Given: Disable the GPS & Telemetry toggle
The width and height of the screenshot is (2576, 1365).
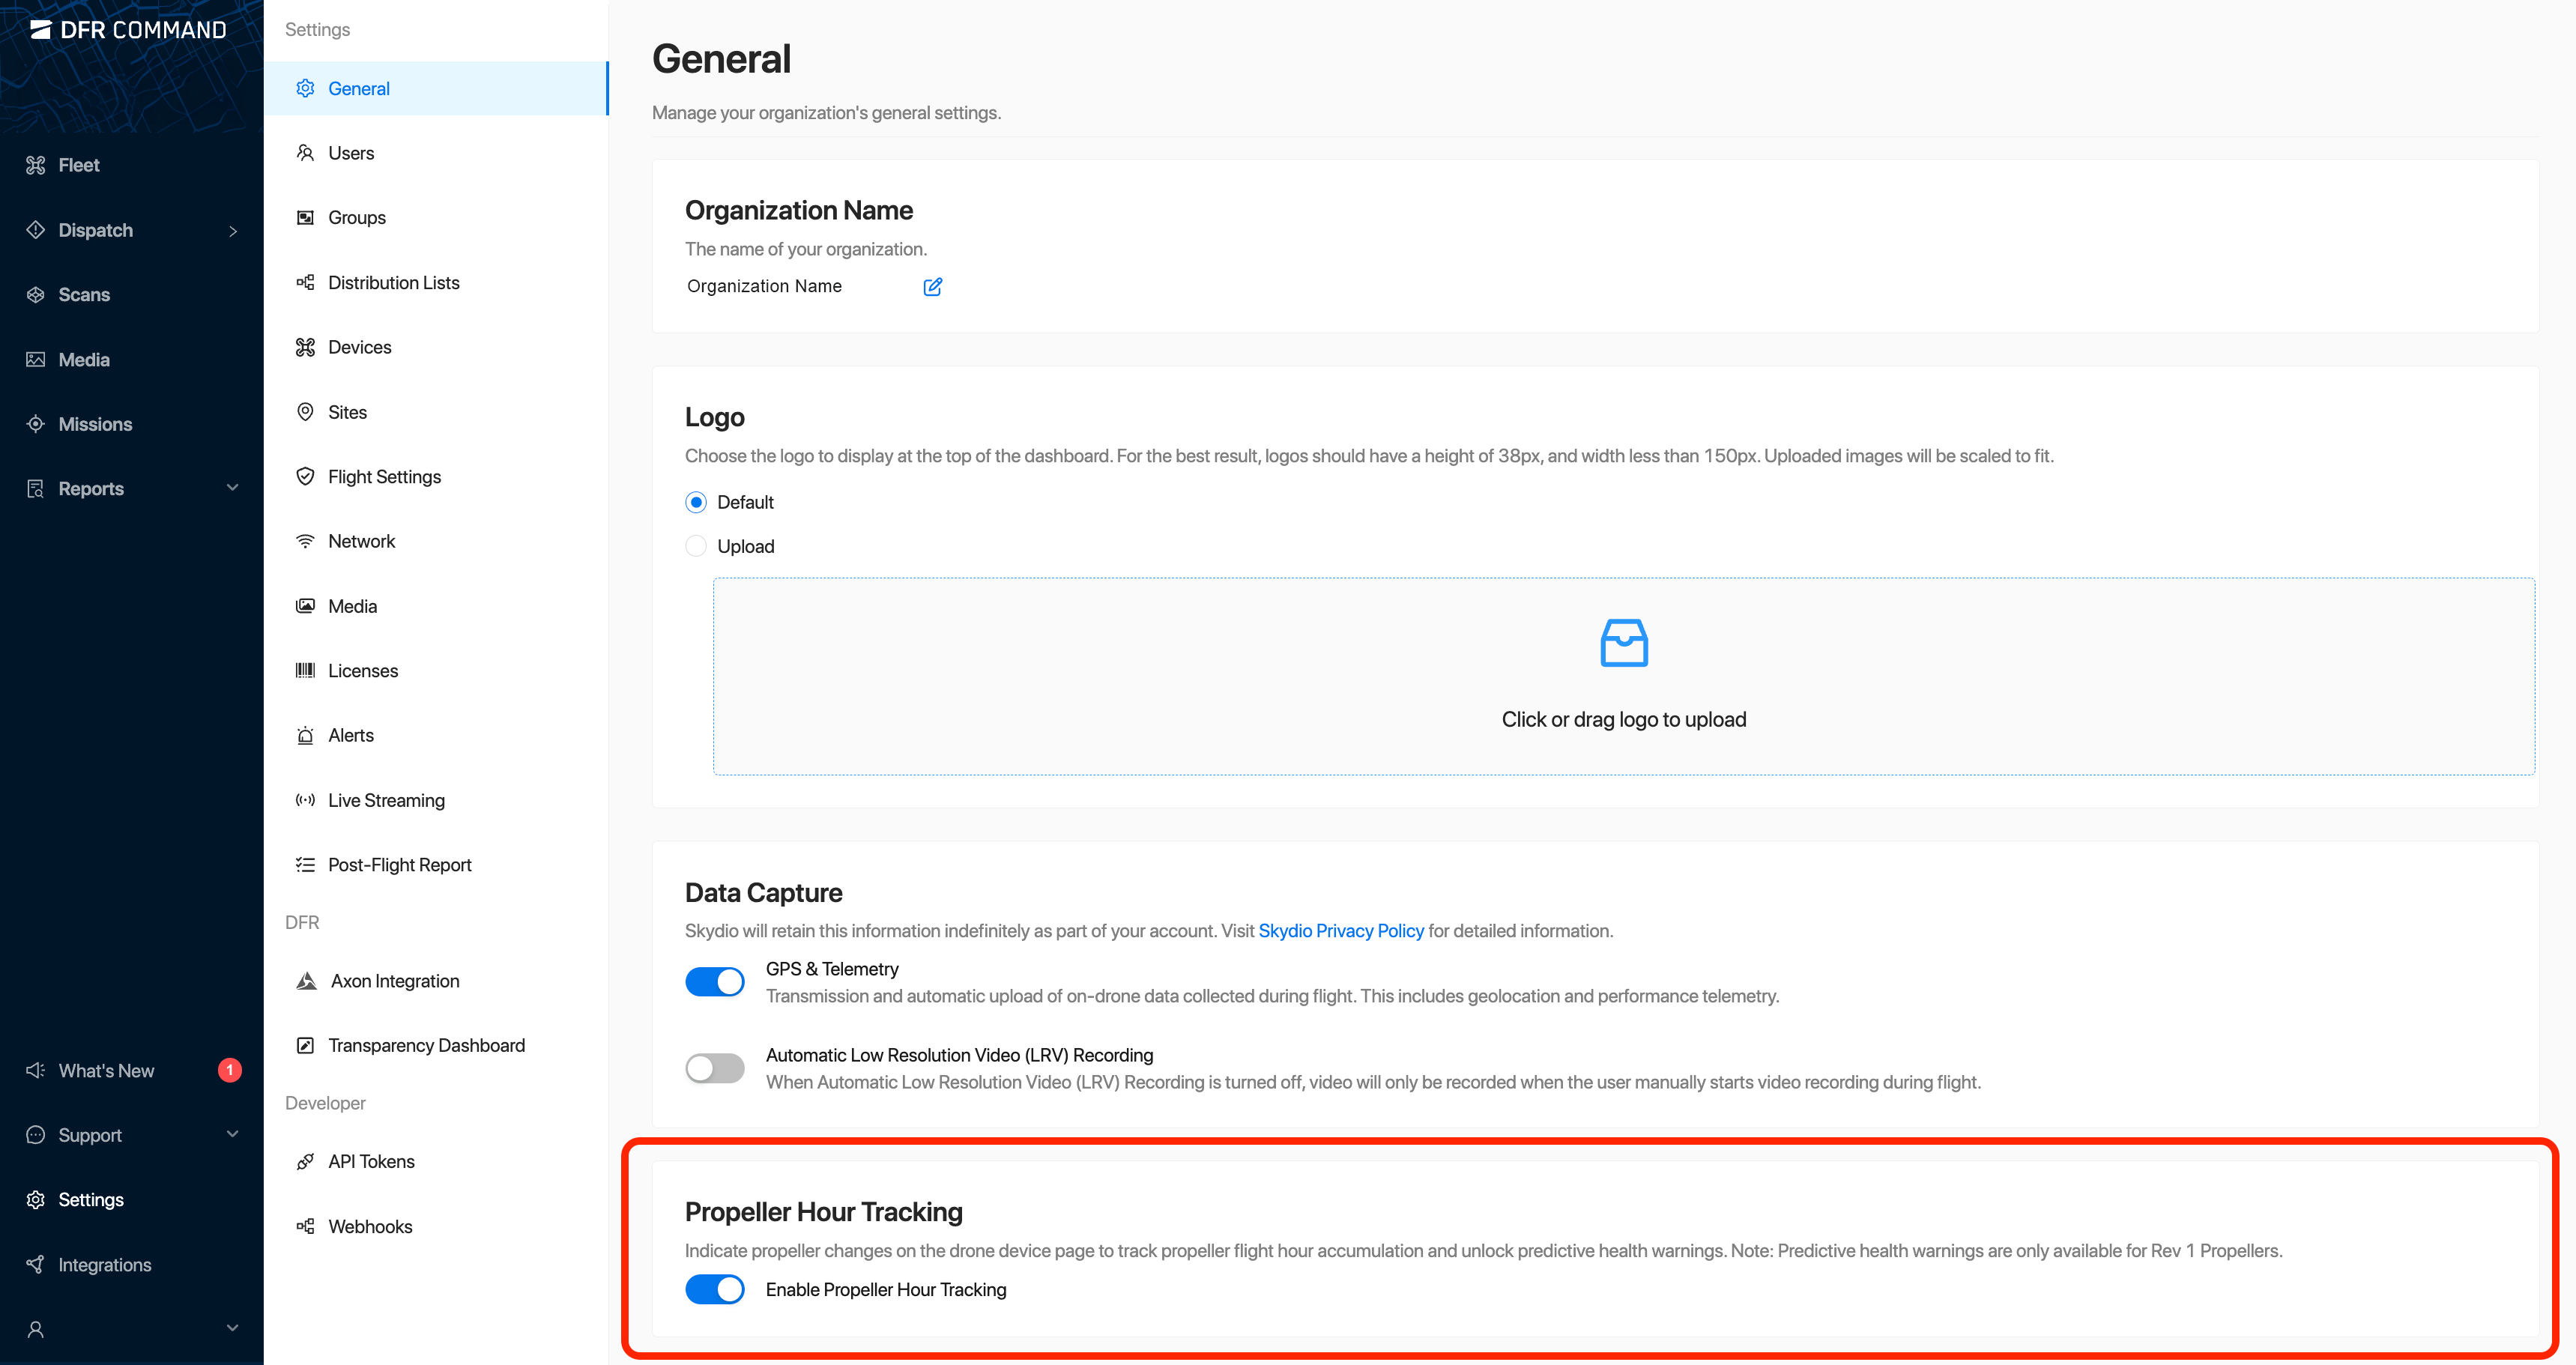Looking at the screenshot, I should (714, 982).
